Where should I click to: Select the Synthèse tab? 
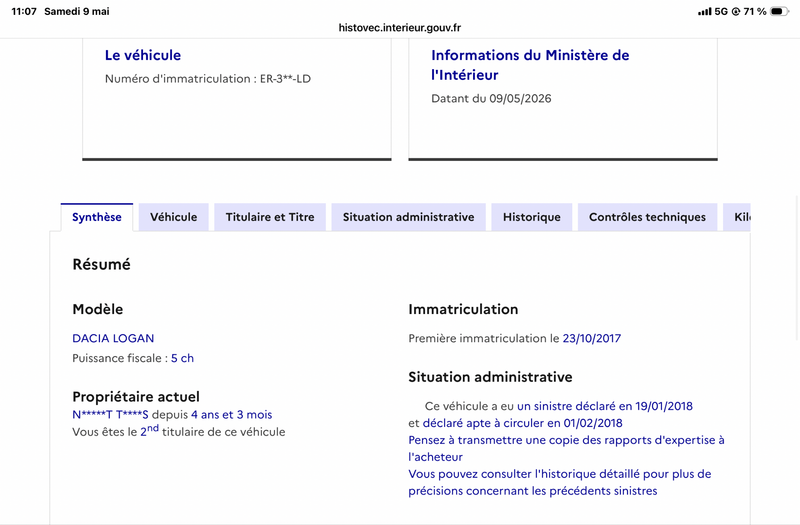[x=97, y=217]
